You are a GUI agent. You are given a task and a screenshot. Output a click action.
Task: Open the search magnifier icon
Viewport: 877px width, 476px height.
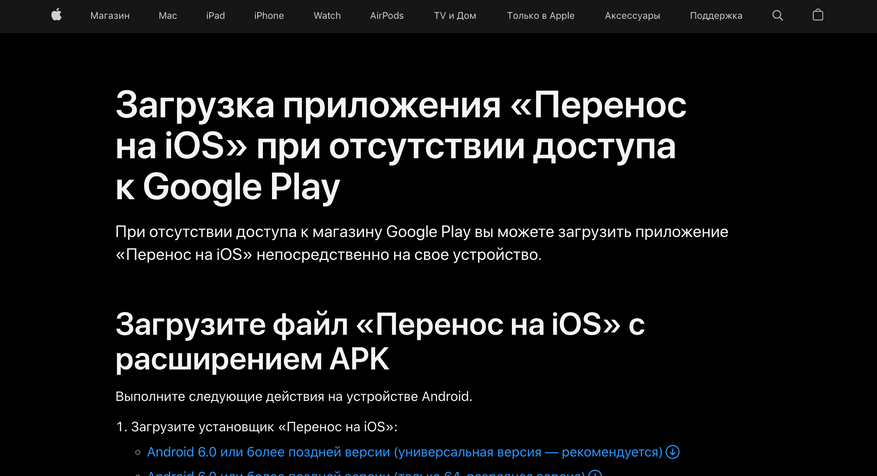pos(777,16)
